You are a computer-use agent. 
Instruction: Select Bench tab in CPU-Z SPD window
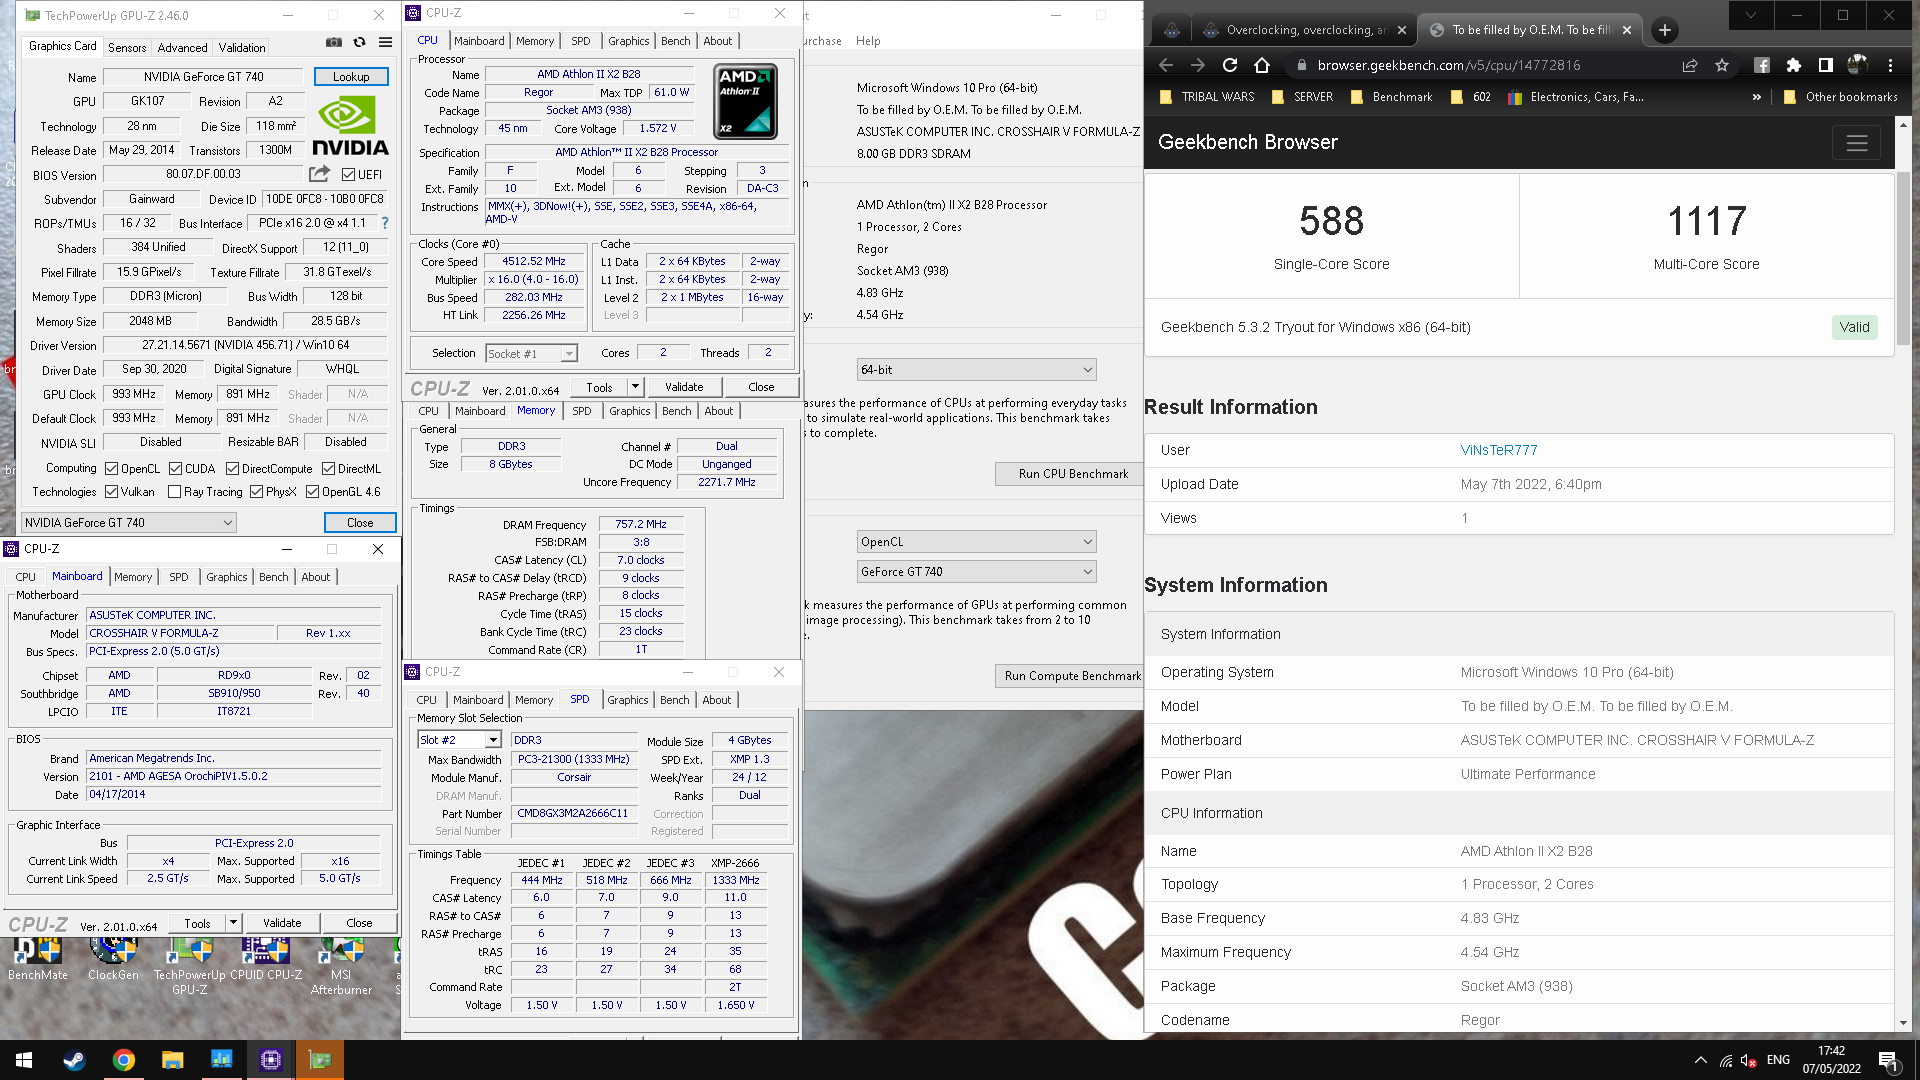coord(675,700)
